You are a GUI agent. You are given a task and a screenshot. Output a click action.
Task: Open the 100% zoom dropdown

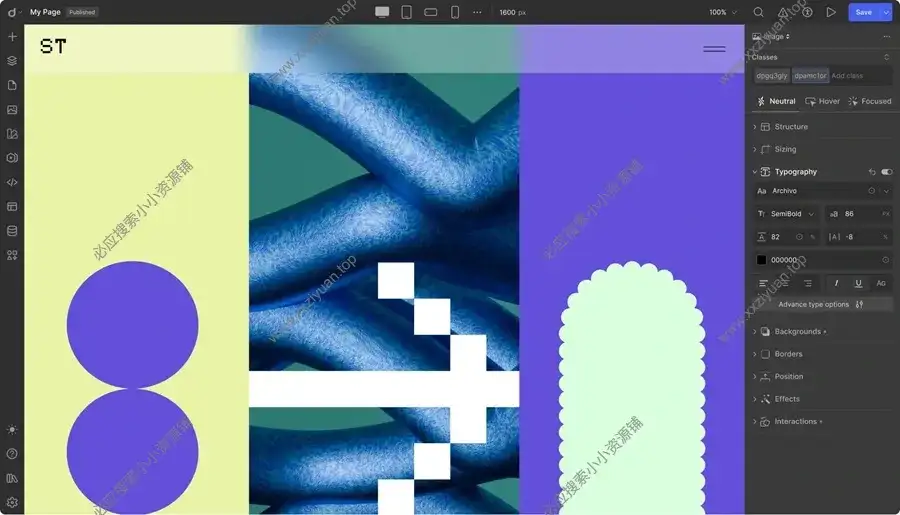point(723,12)
